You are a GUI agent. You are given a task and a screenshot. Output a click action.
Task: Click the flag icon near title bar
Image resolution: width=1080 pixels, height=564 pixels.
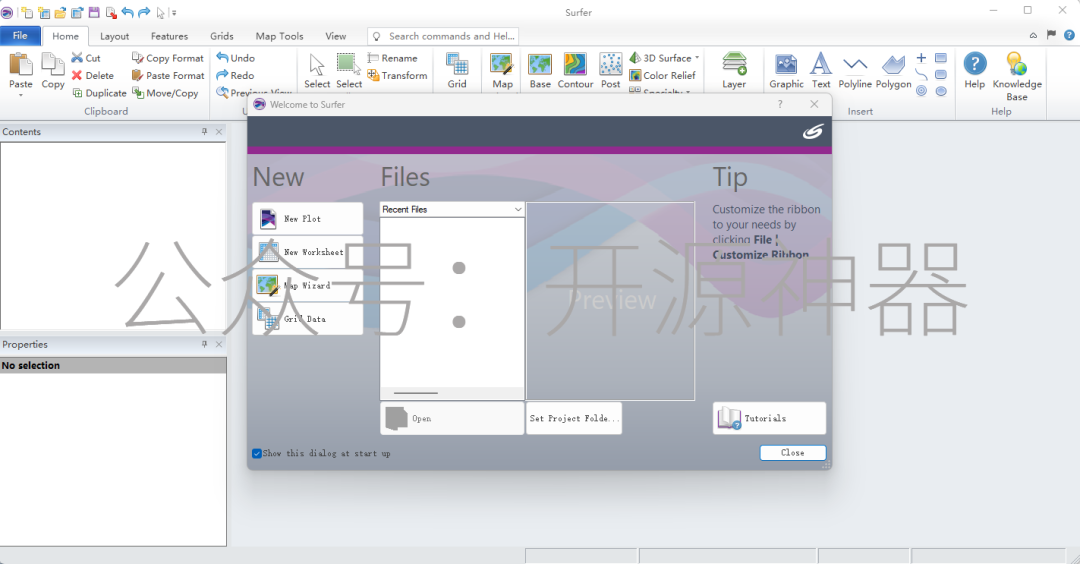(1051, 34)
